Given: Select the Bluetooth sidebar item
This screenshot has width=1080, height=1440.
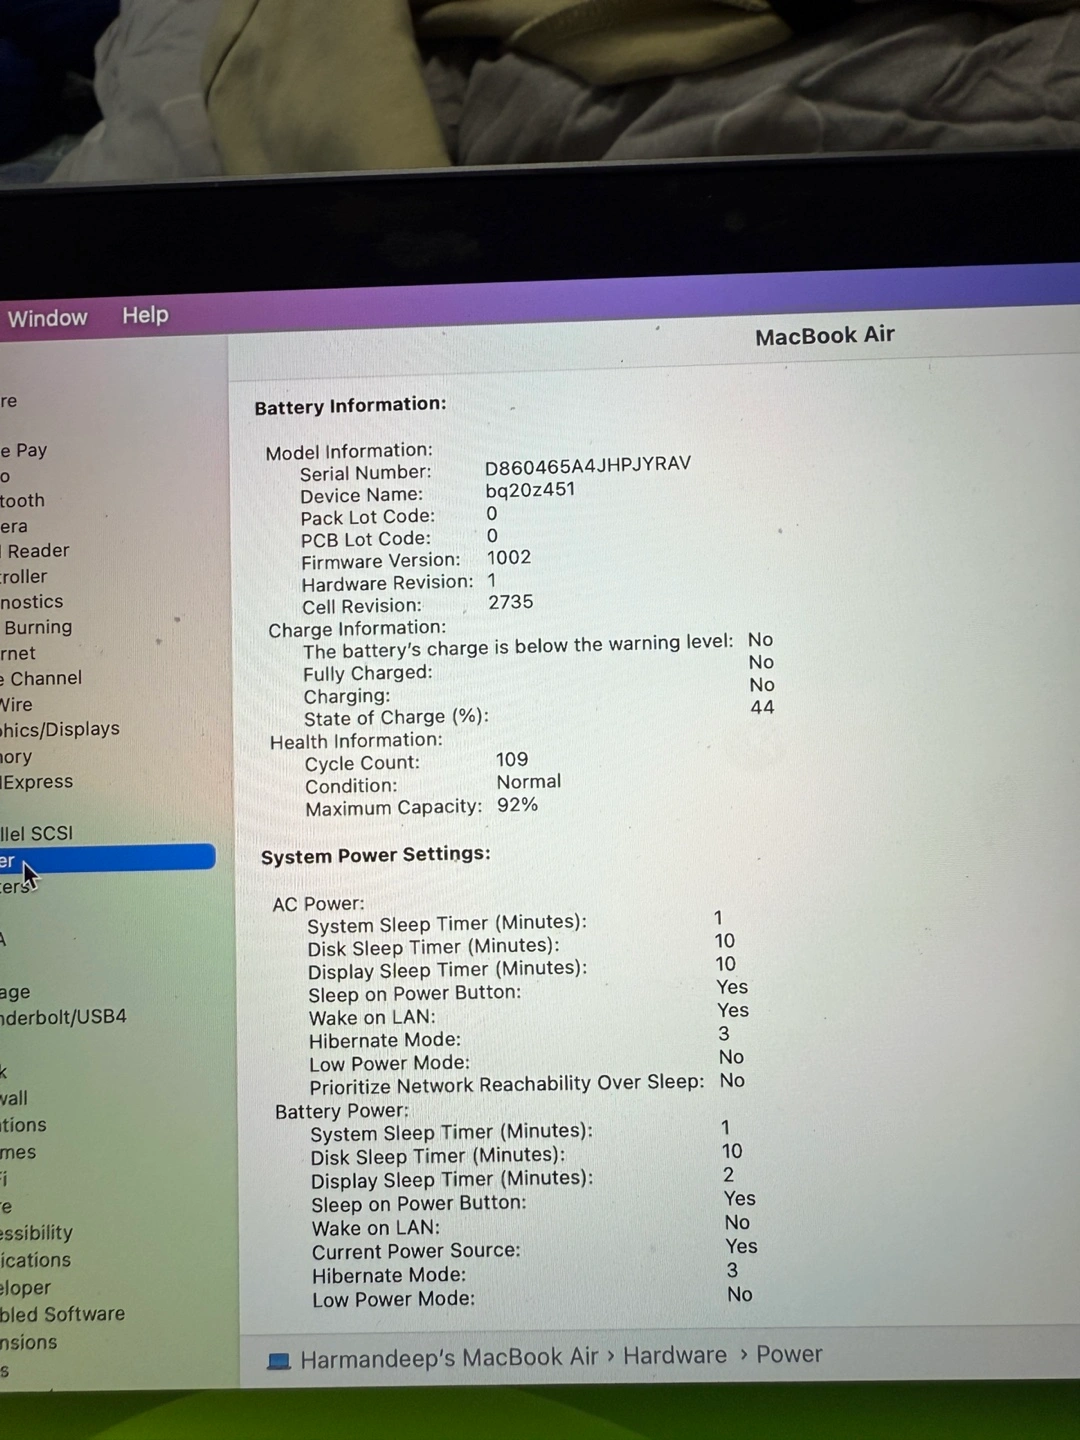Looking at the screenshot, I should point(22,500).
